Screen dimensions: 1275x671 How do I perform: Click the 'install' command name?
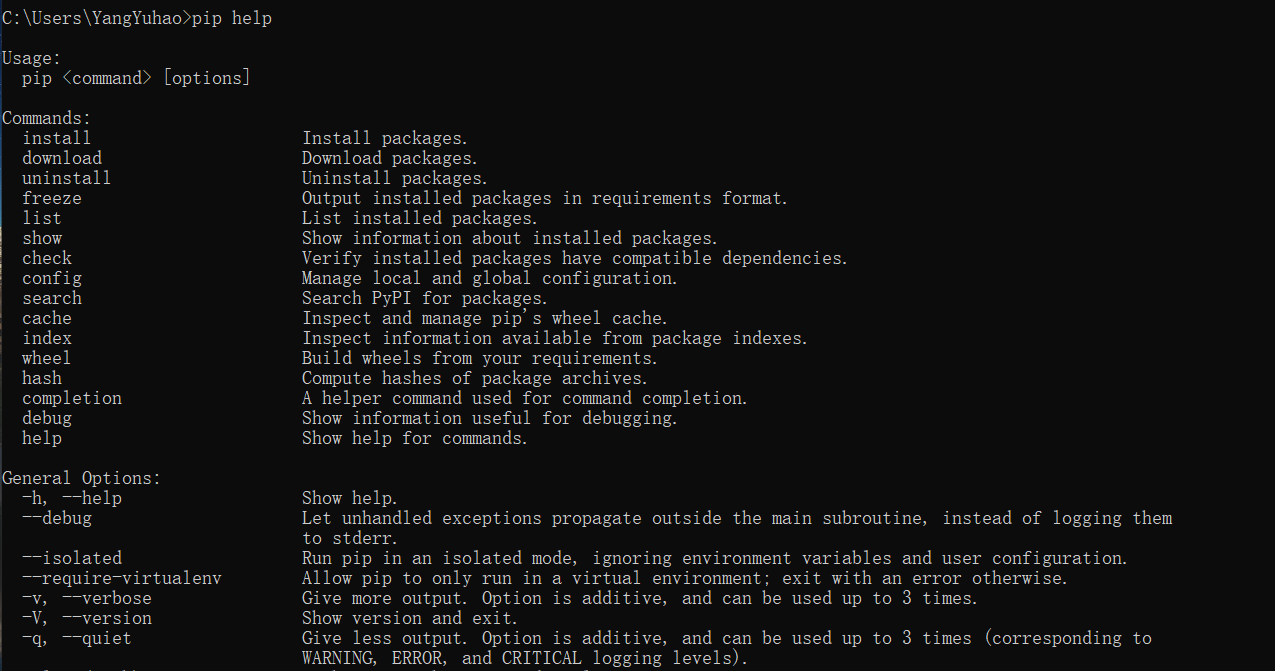click(x=56, y=138)
